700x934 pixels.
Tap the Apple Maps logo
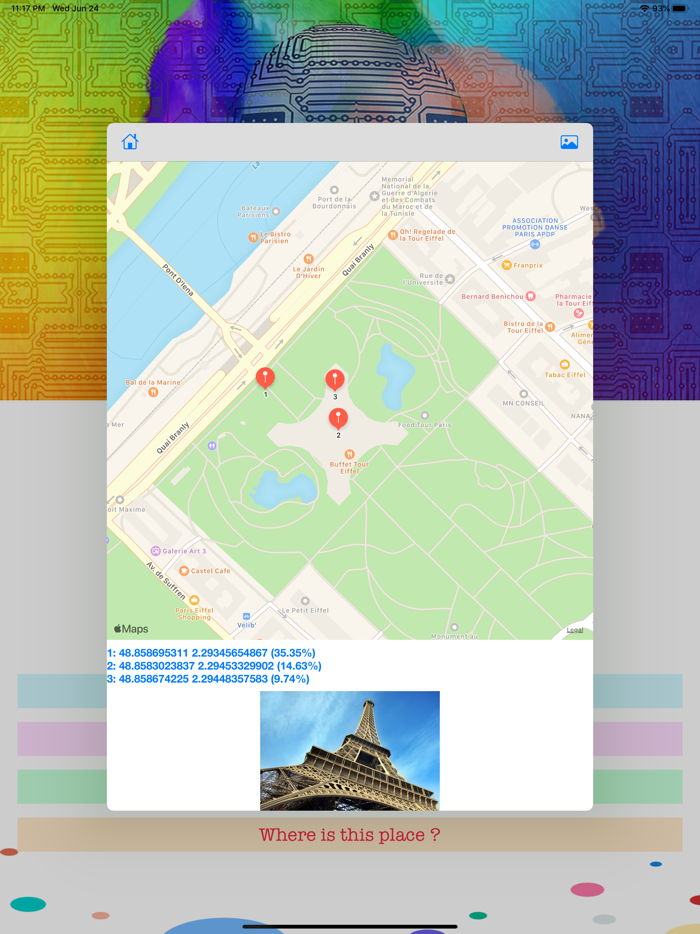[x=131, y=629]
